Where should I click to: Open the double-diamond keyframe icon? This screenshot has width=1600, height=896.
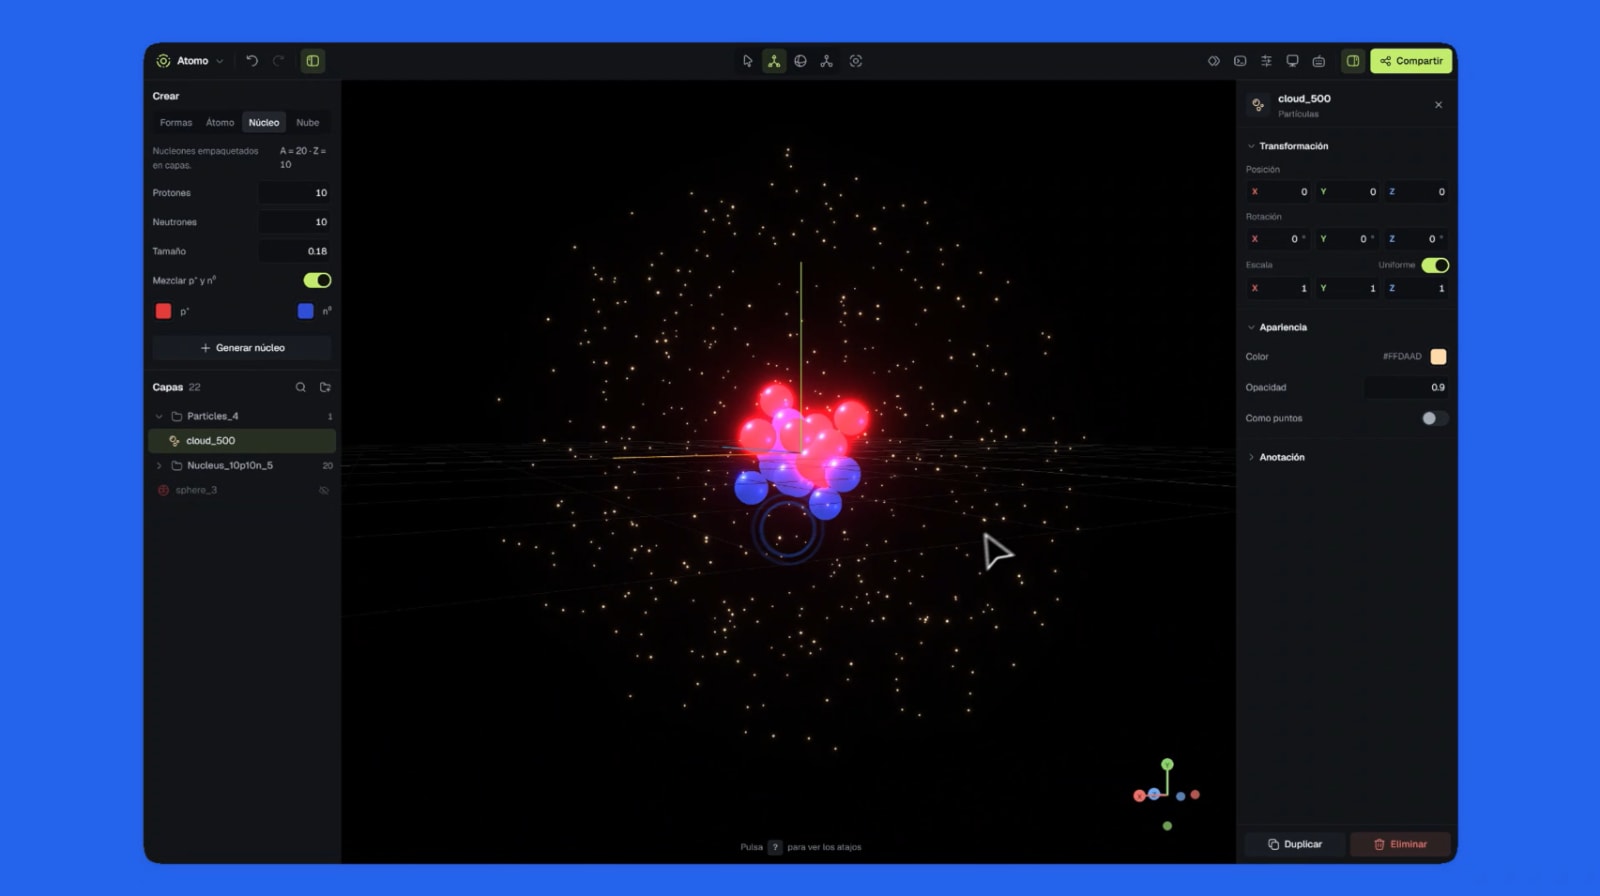pos(1214,61)
